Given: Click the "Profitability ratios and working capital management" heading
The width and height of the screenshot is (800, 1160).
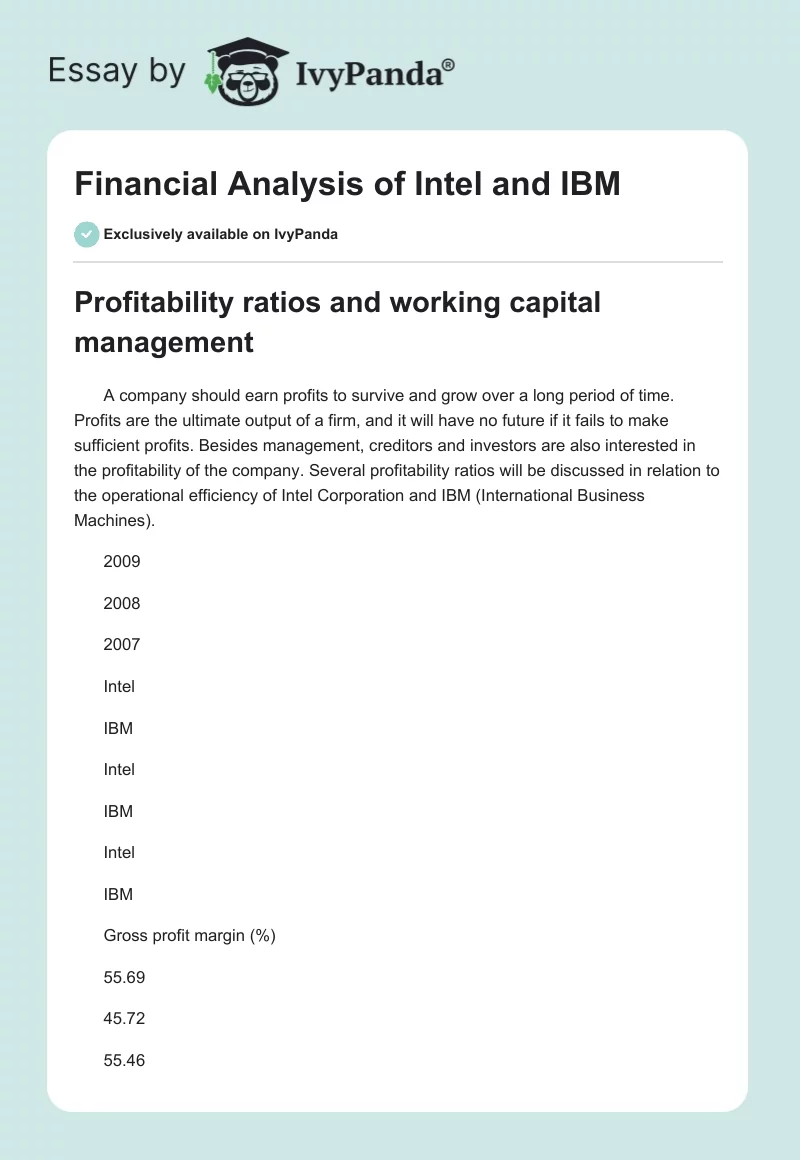Looking at the screenshot, I should click(x=337, y=321).
